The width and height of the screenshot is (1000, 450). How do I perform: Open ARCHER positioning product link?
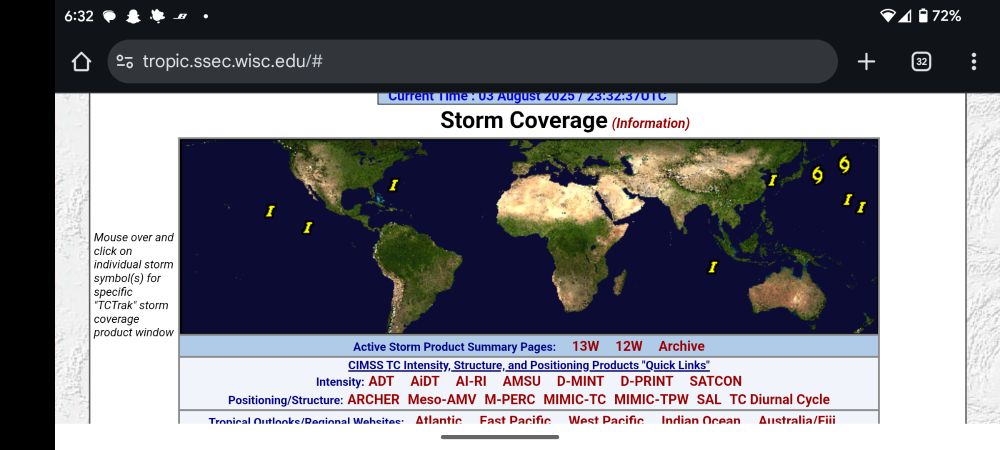coord(373,400)
